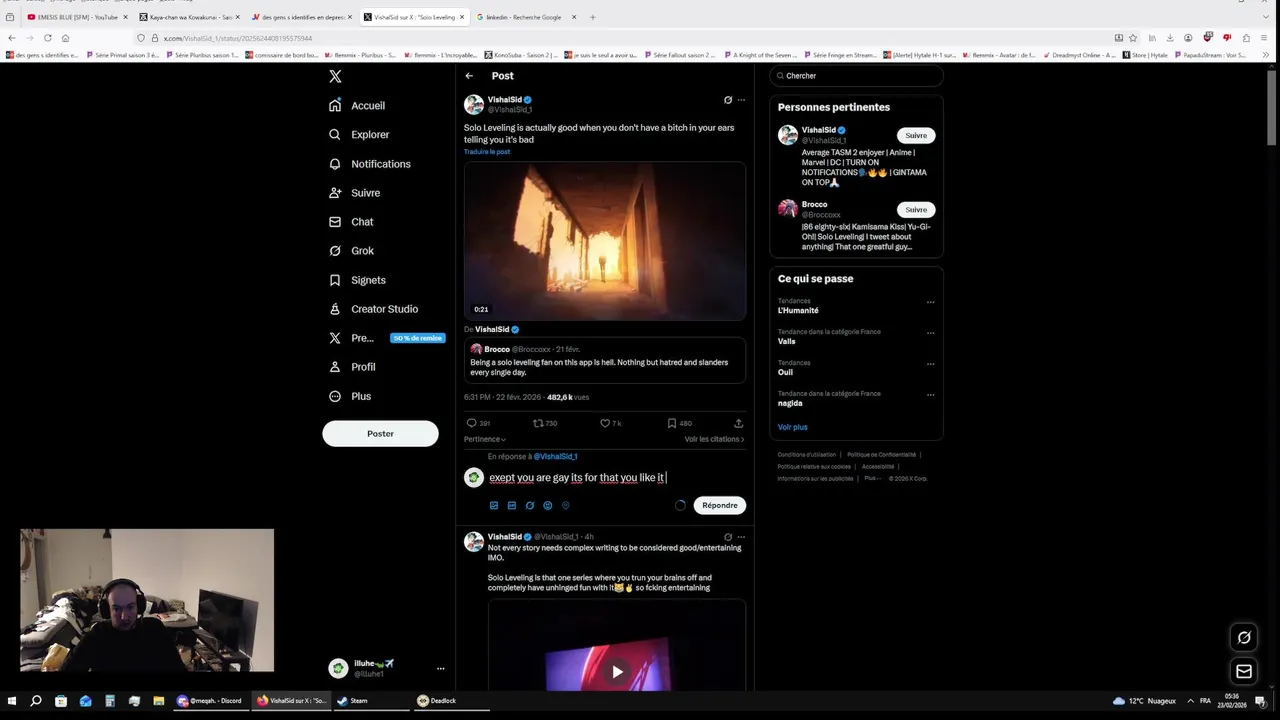
Task: Add a GIF to the reply
Action: 511,505
